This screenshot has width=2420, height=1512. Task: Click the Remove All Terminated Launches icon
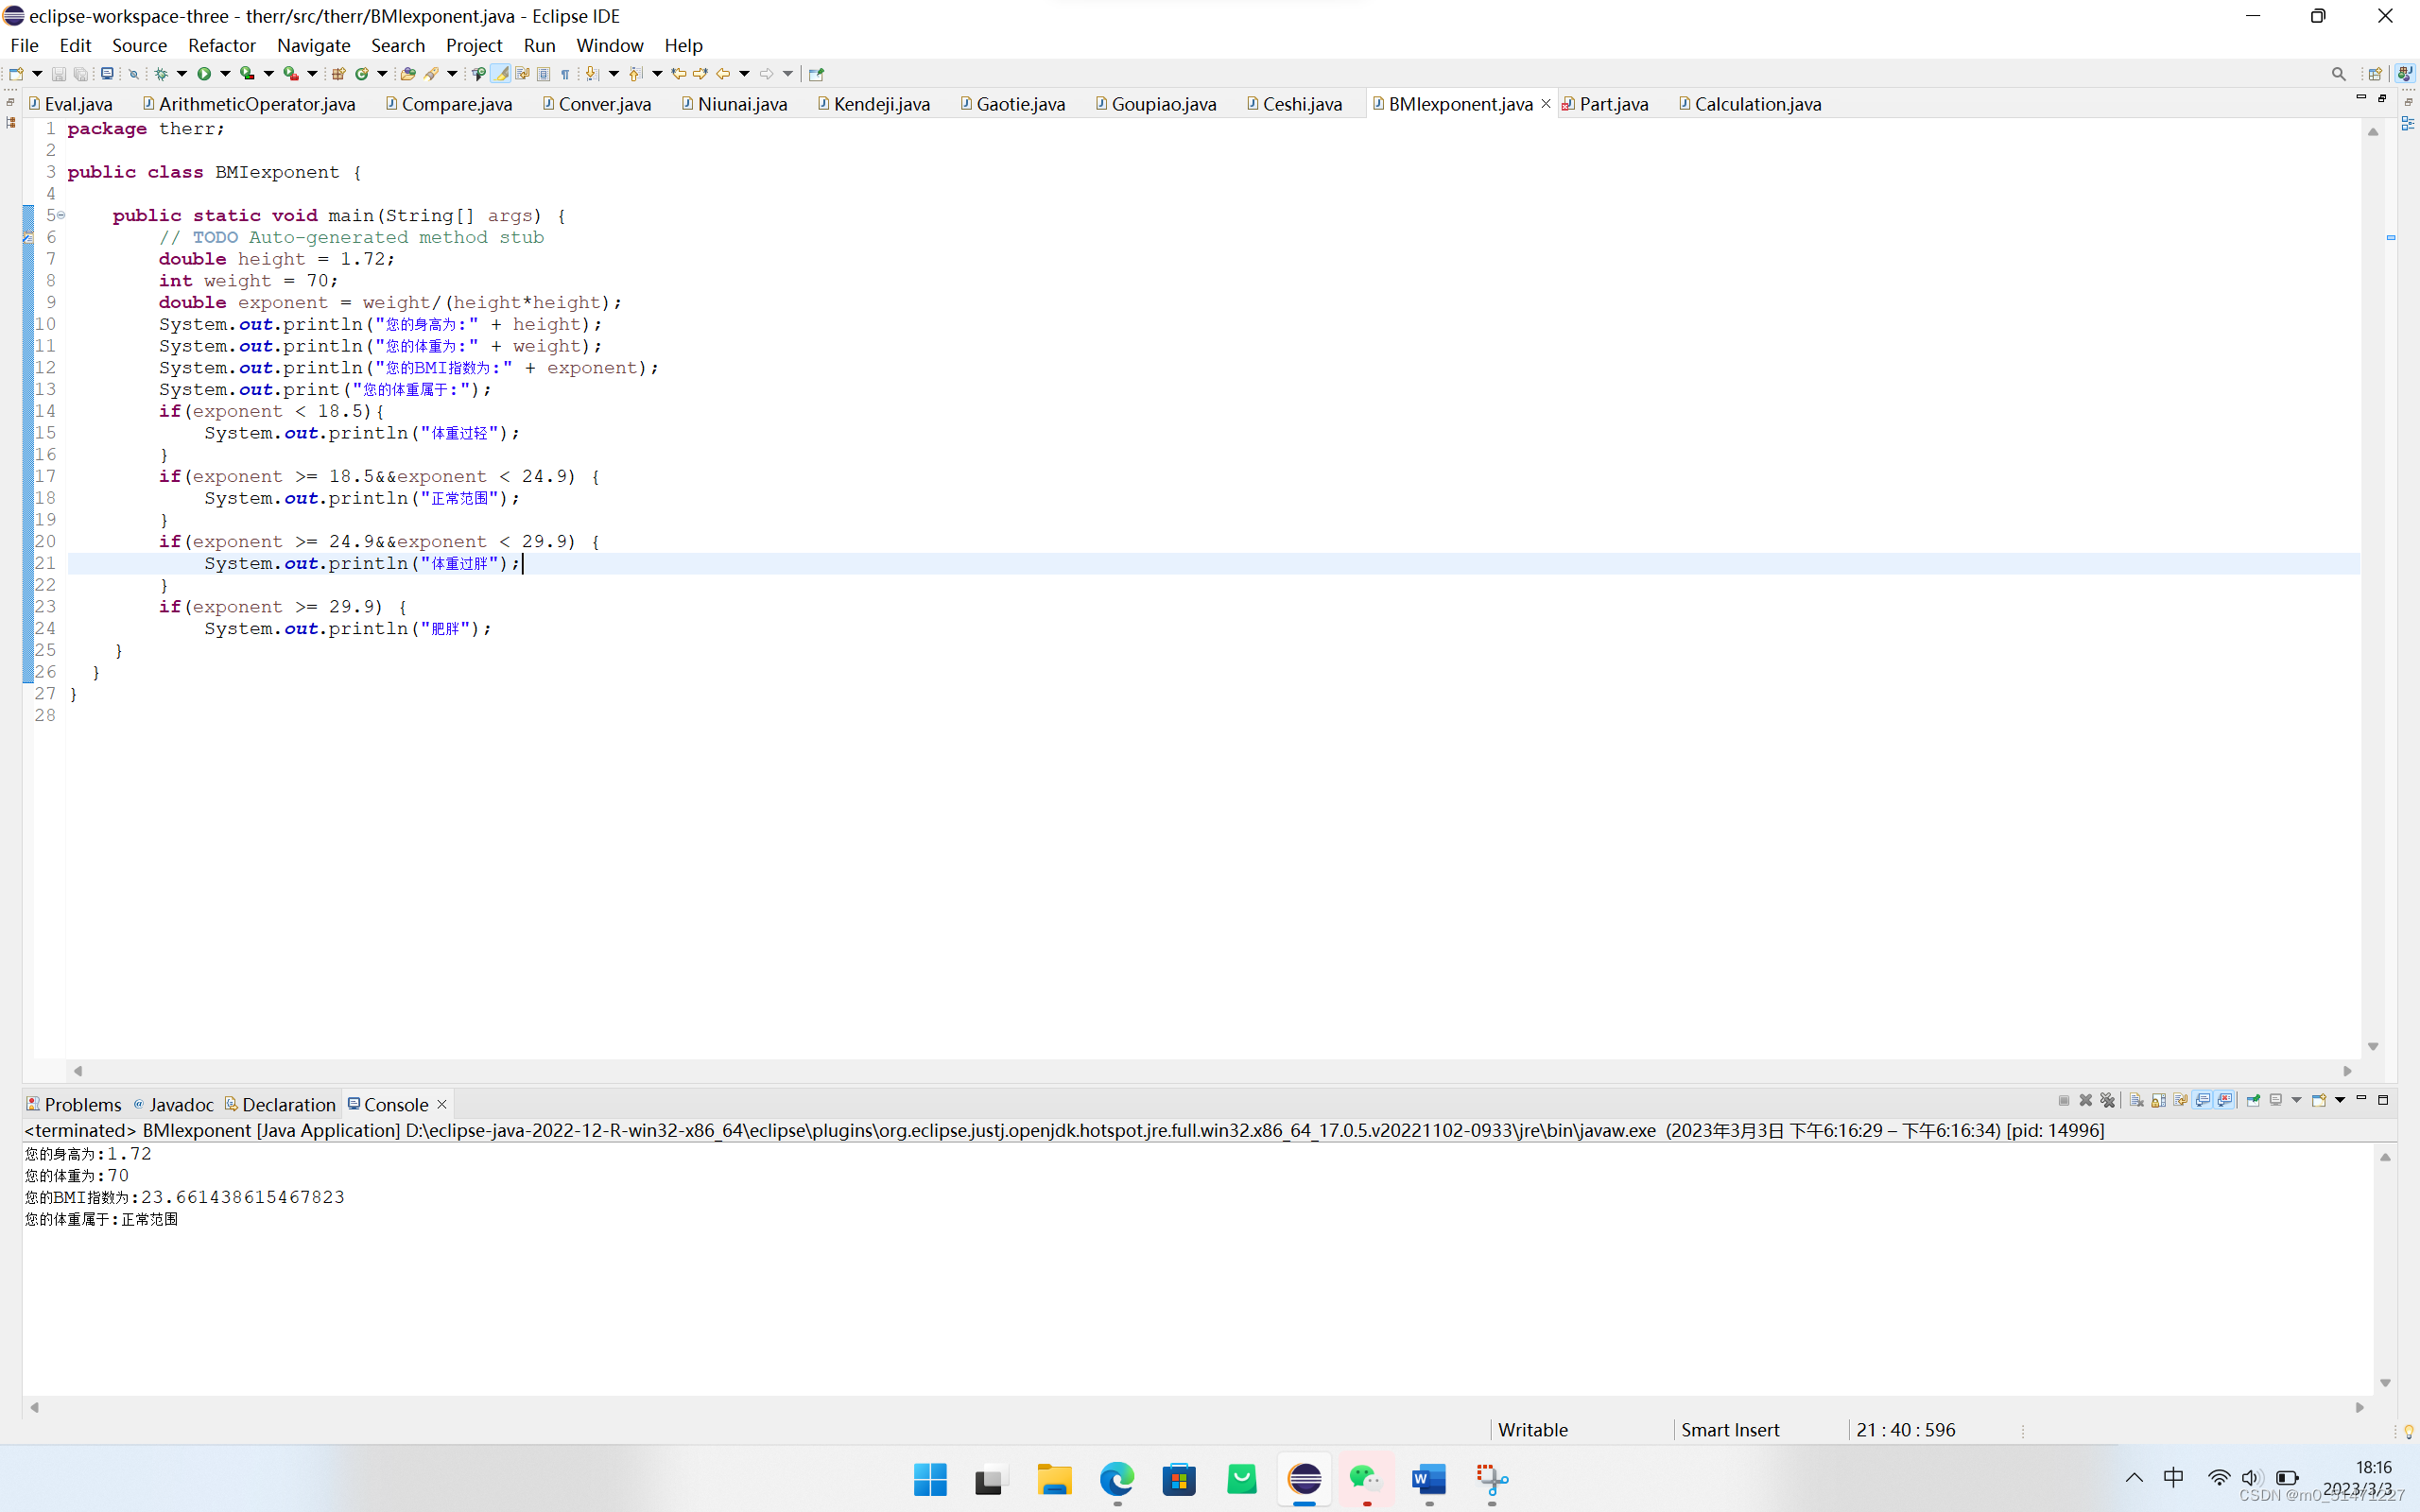tap(2108, 1100)
